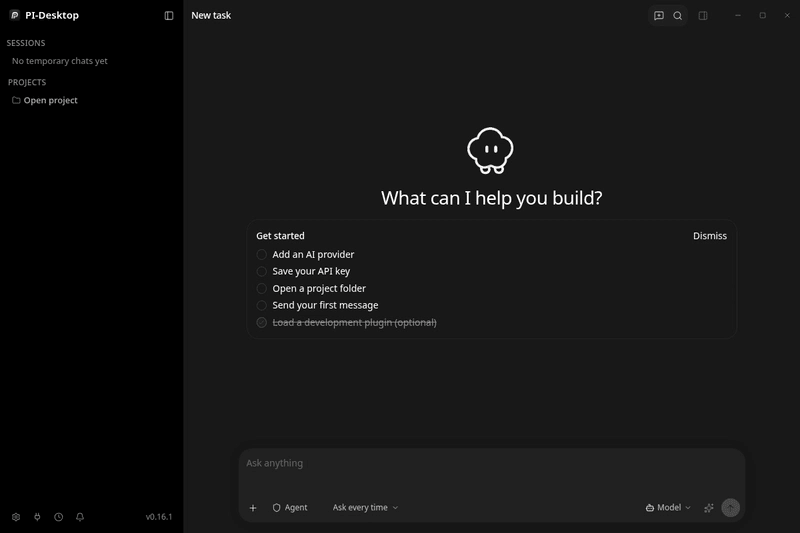This screenshot has width=800, height=533.
Task: Click the cloud mascot logo
Action: click(x=490, y=150)
